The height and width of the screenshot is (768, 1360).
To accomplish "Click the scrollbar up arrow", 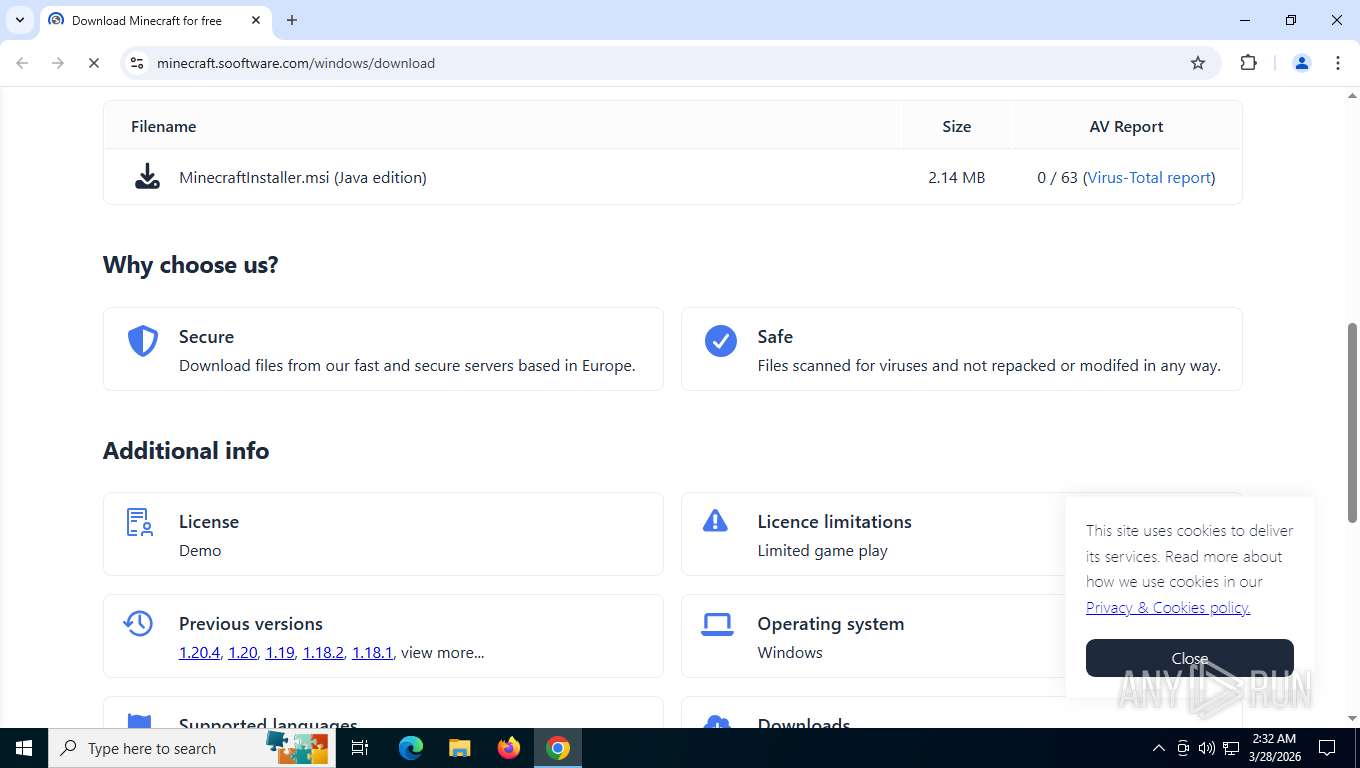I will pyautogui.click(x=1352, y=94).
